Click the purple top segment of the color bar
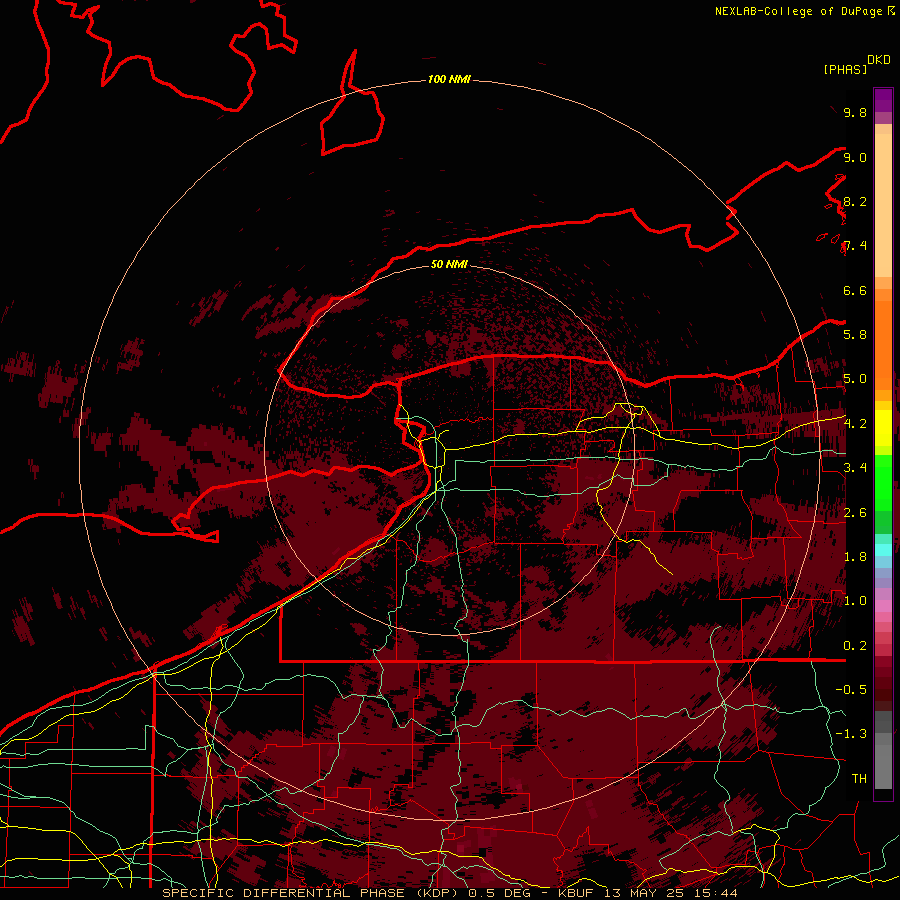900x900 pixels. [x=883, y=100]
